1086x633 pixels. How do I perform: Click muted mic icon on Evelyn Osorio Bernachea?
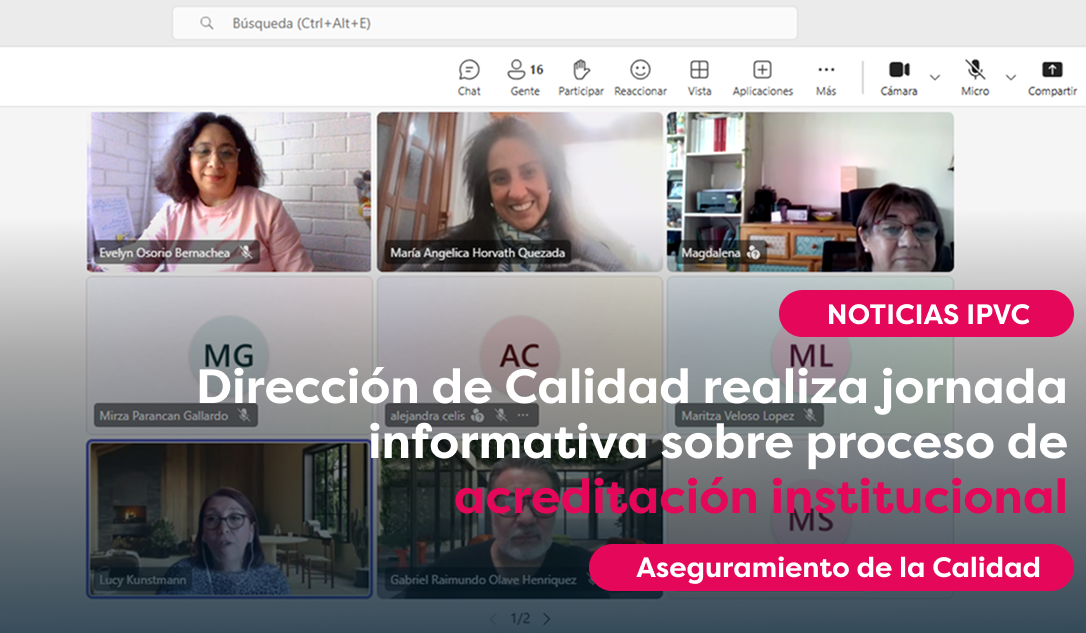[x=246, y=253]
